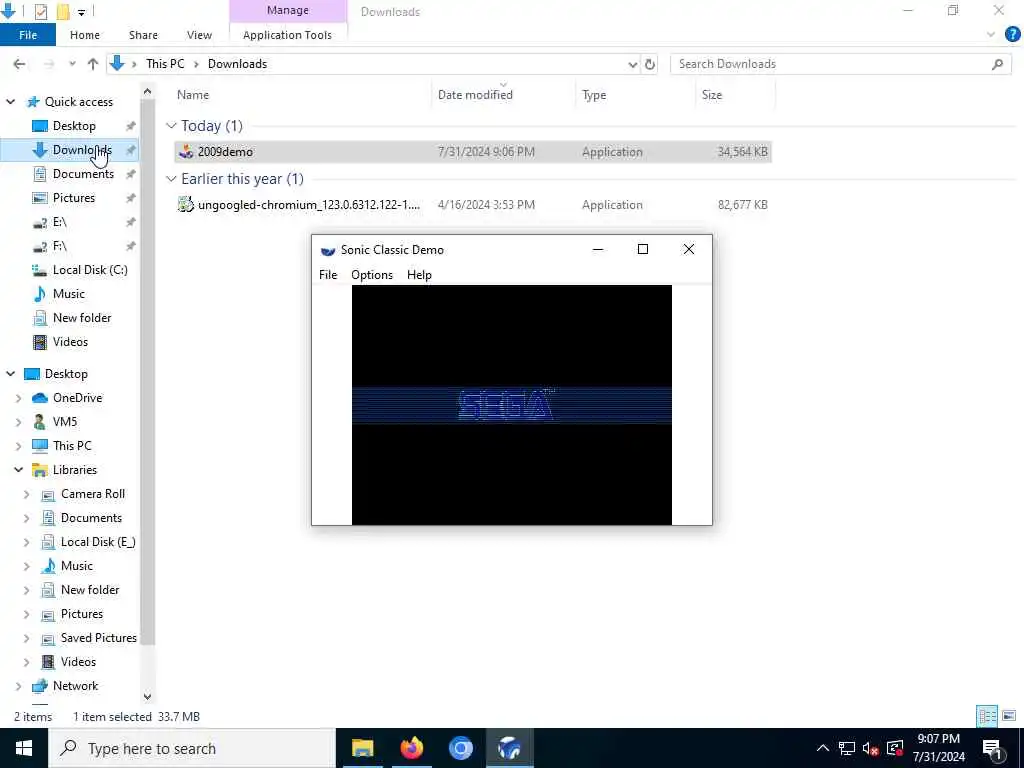Click the New folder quick access toolbar icon
Image resolution: width=1024 pixels, height=768 pixels.
click(x=63, y=11)
